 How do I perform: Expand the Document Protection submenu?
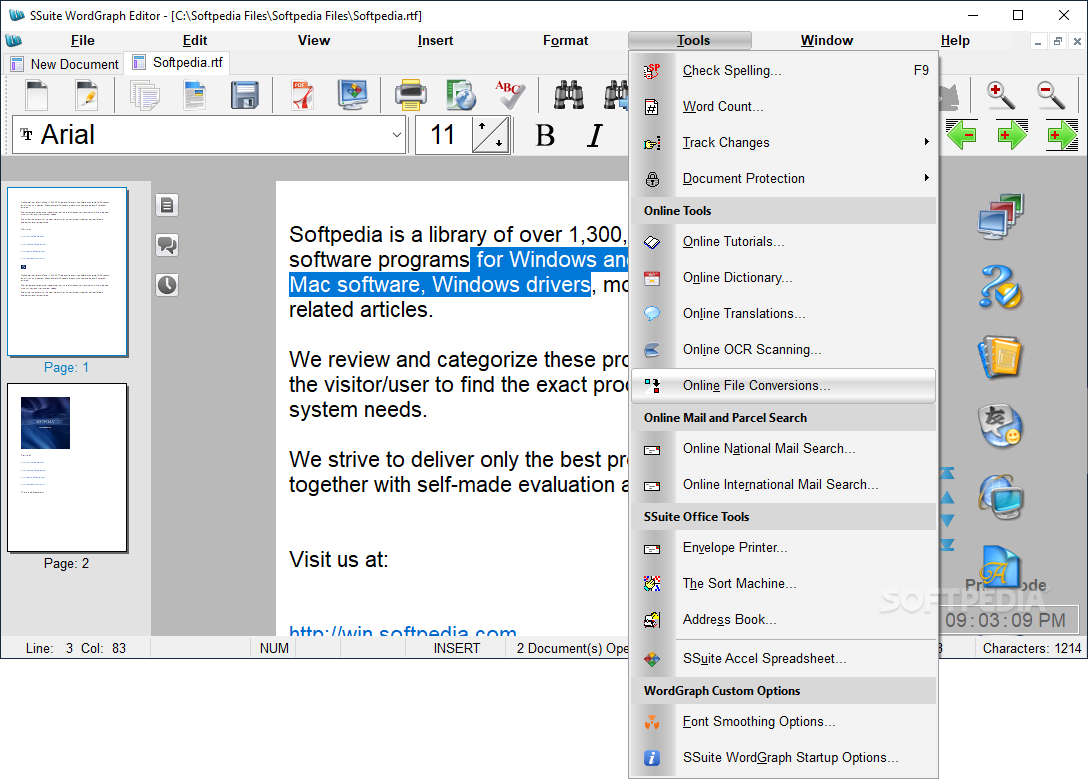tap(783, 178)
